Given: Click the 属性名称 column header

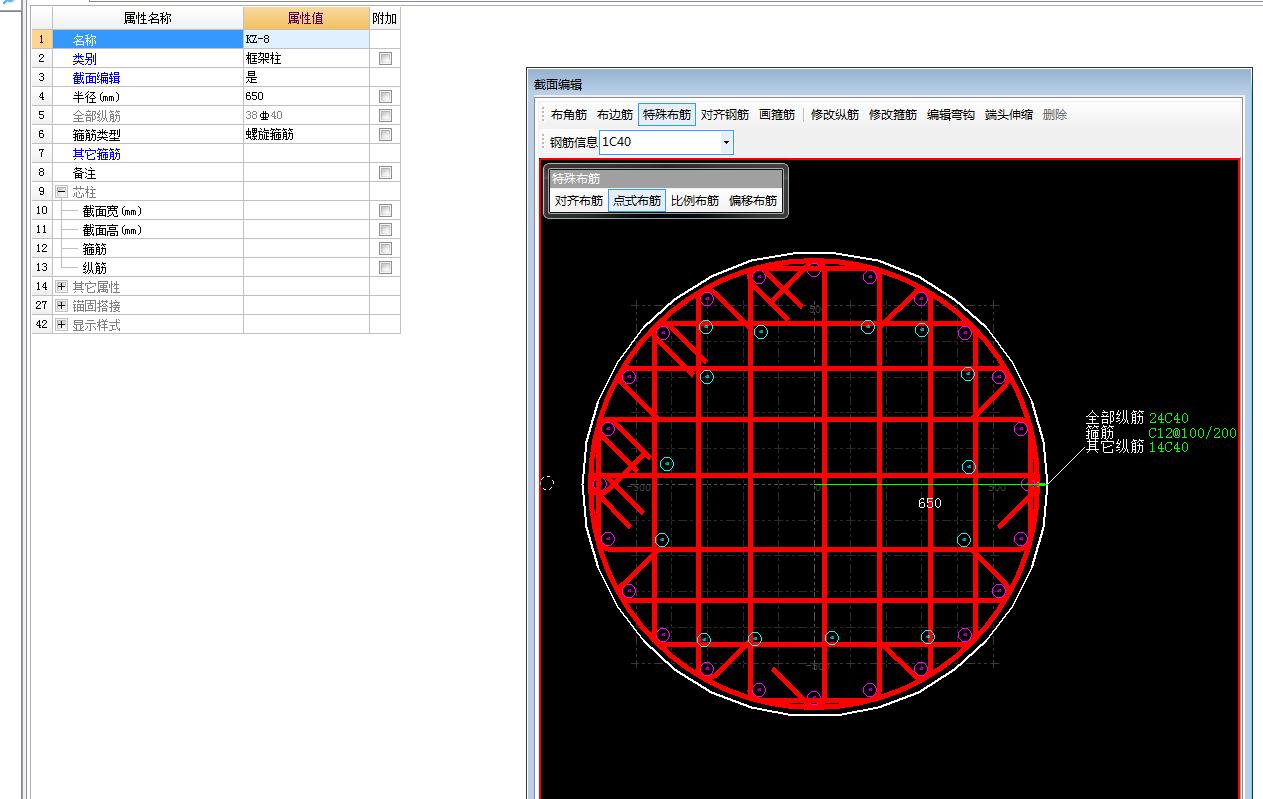Looking at the screenshot, I should pyautogui.click(x=148, y=19).
